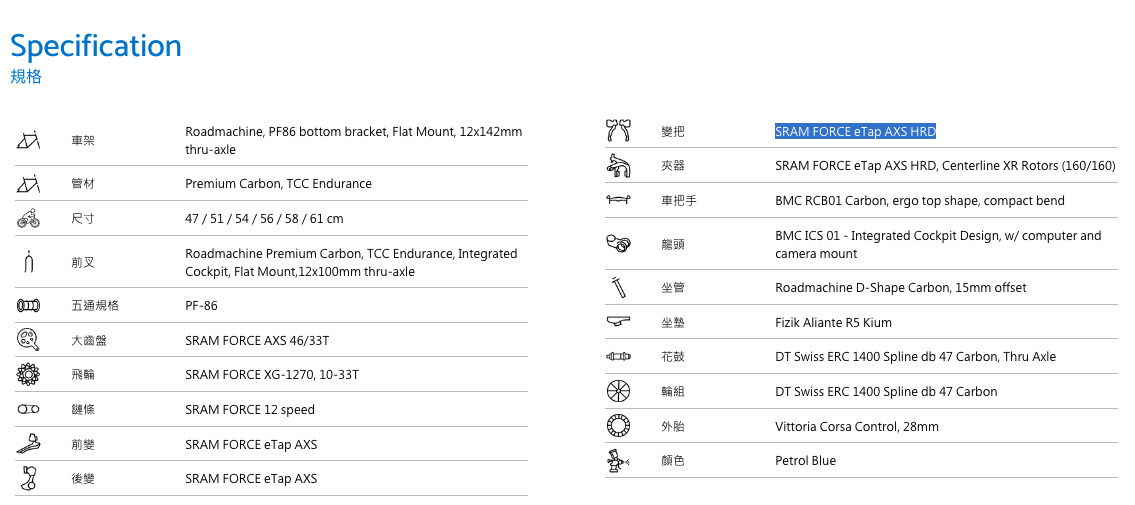Click the front derailleur icon beside 前變
1135x505 pixels.
(x=28, y=444)
